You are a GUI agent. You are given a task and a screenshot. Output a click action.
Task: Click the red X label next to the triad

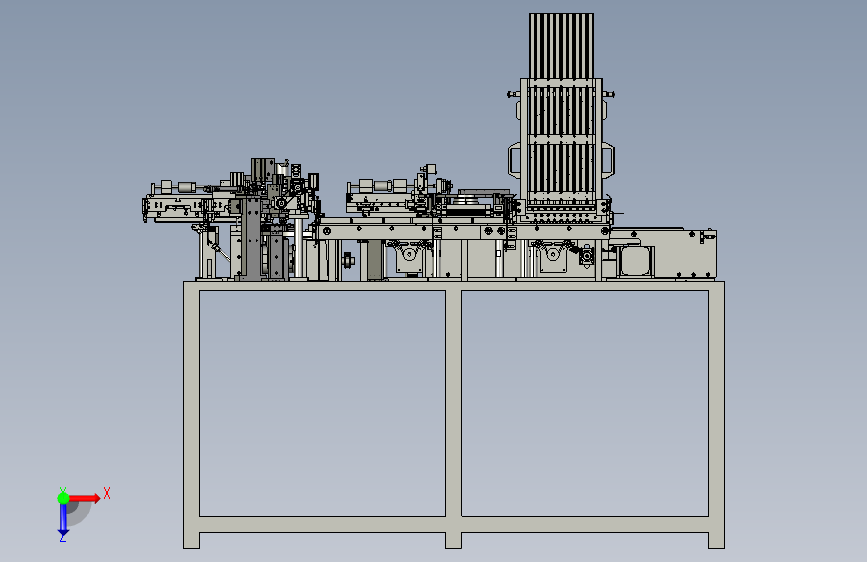pyautogui.click(x=107, y=493)
